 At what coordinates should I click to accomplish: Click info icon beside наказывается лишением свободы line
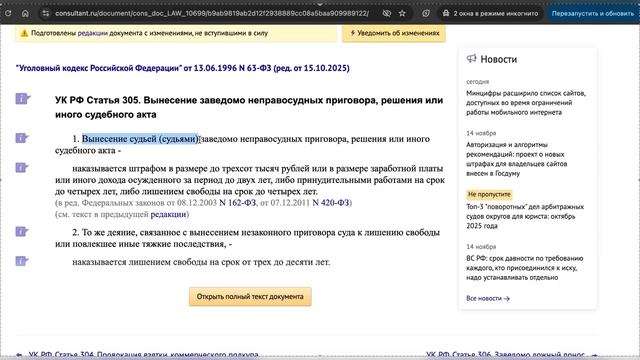(x=22, y=261)
